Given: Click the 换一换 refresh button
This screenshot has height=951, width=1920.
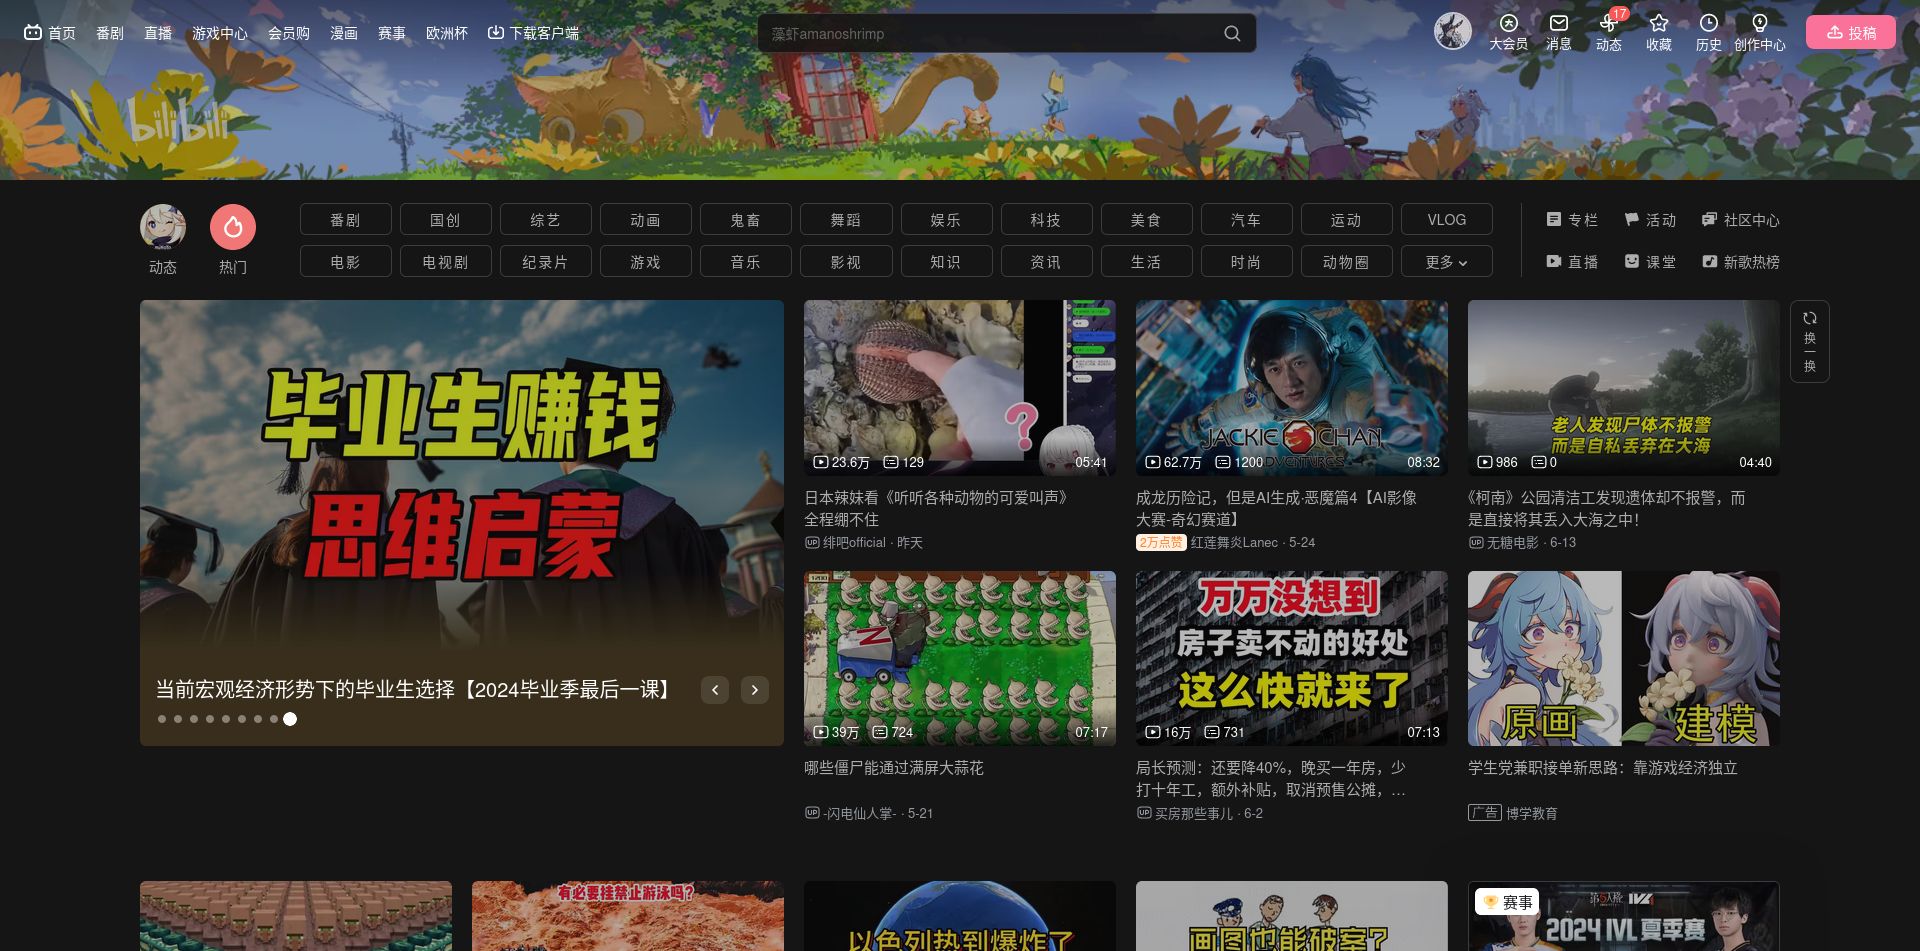Looking at the screenshot, I should coord(1809,341).
